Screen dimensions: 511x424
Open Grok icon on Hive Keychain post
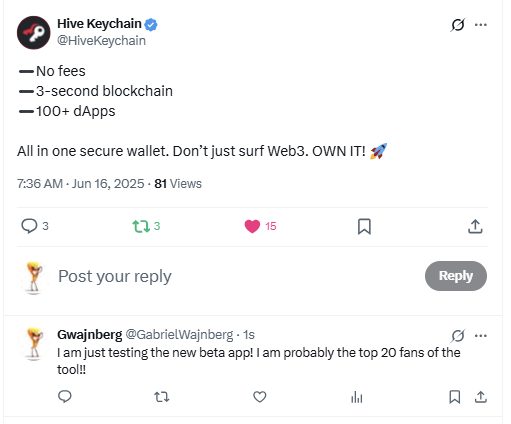(x=458, y=25)
